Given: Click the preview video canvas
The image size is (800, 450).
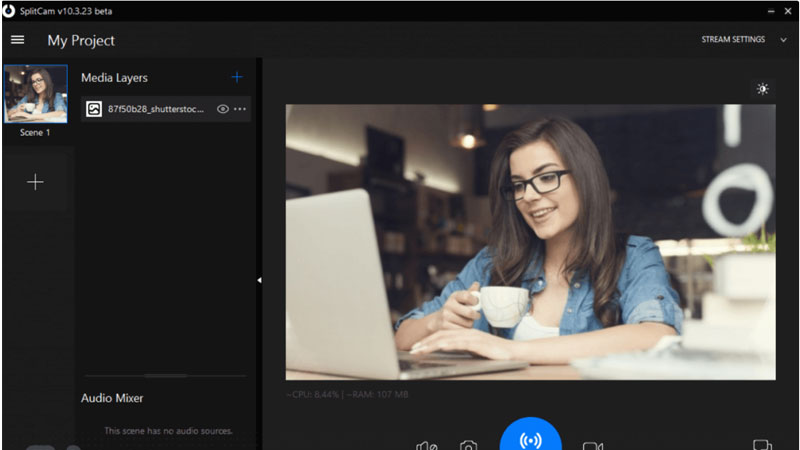Looking at the screenshot, I should coord(531,242).
